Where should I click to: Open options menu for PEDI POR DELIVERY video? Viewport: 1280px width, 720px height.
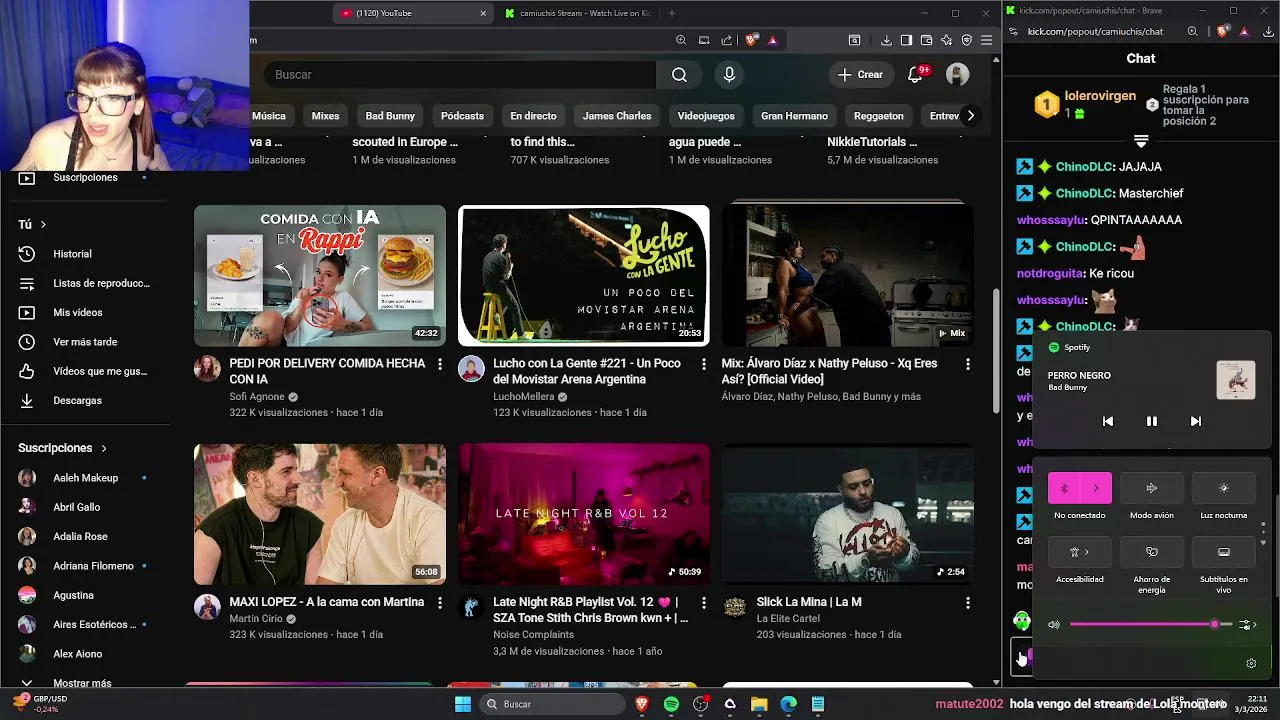point(439,365)
